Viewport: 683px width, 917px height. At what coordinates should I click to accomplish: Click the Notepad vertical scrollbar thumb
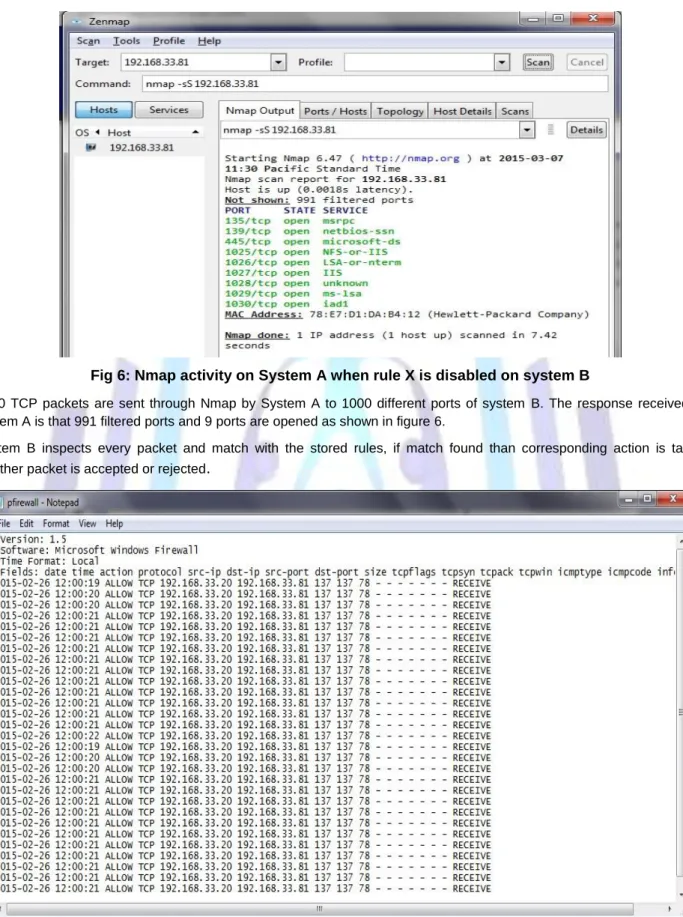tap(679, 712)
